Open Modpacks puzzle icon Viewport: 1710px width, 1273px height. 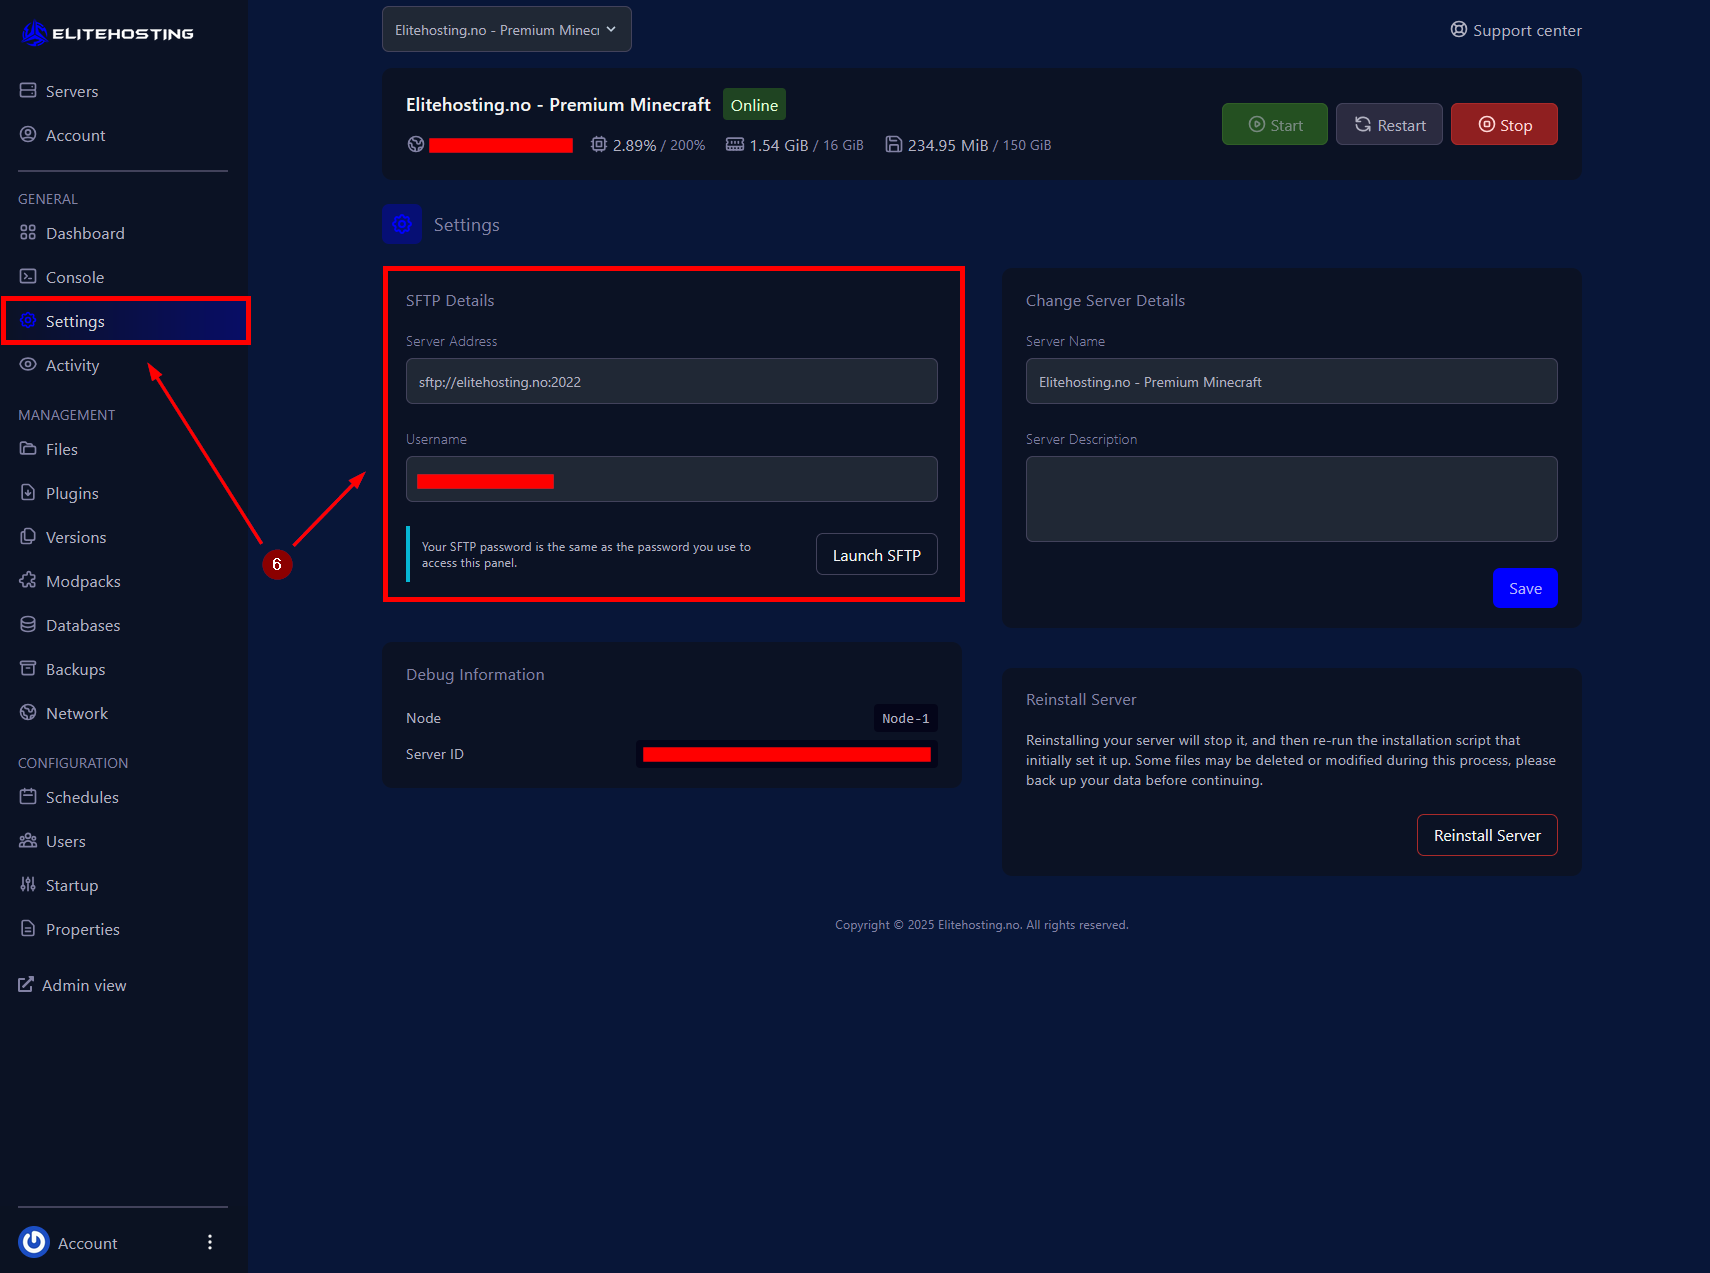point(28,581)
